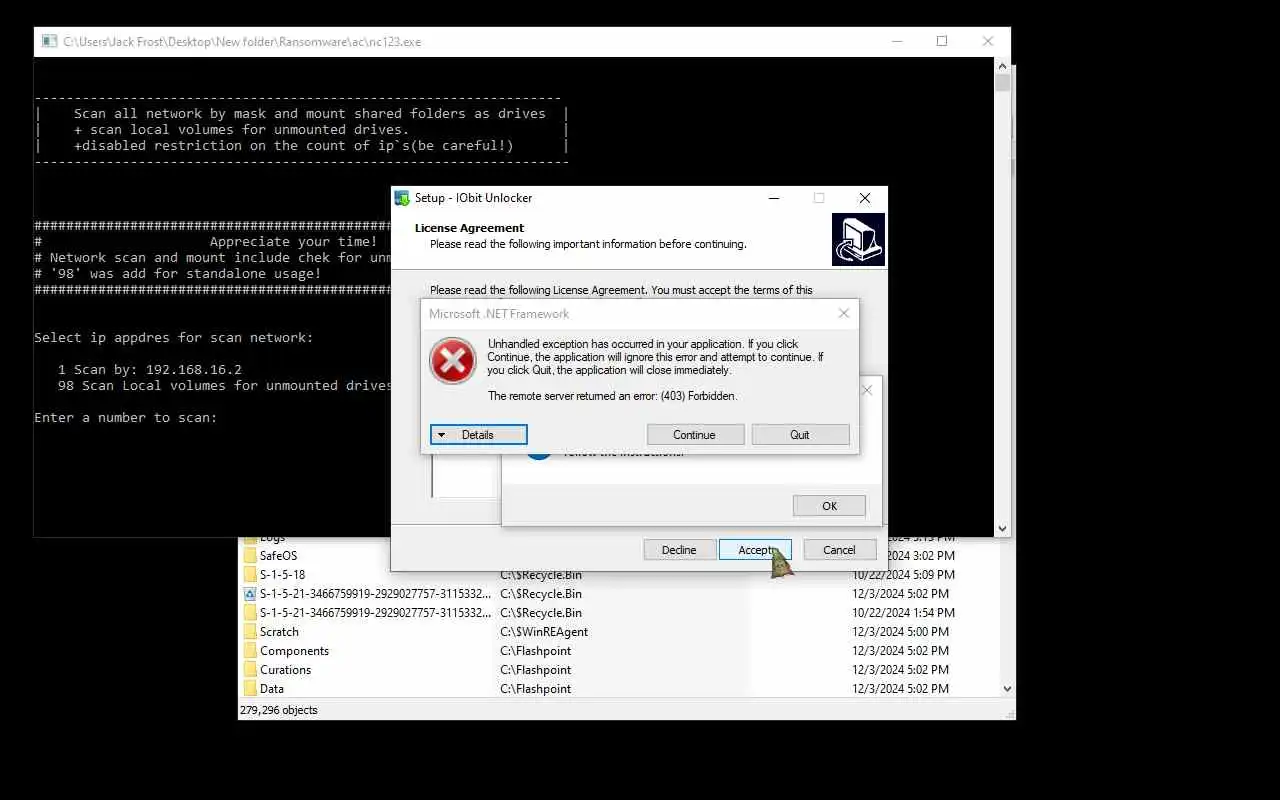Viewport: 1280px width, 800px height.
Task: Click the C:\$Recycle.Bin path in S-1-5-18 row
Action: pyautogui.click(x=541, y=575)
